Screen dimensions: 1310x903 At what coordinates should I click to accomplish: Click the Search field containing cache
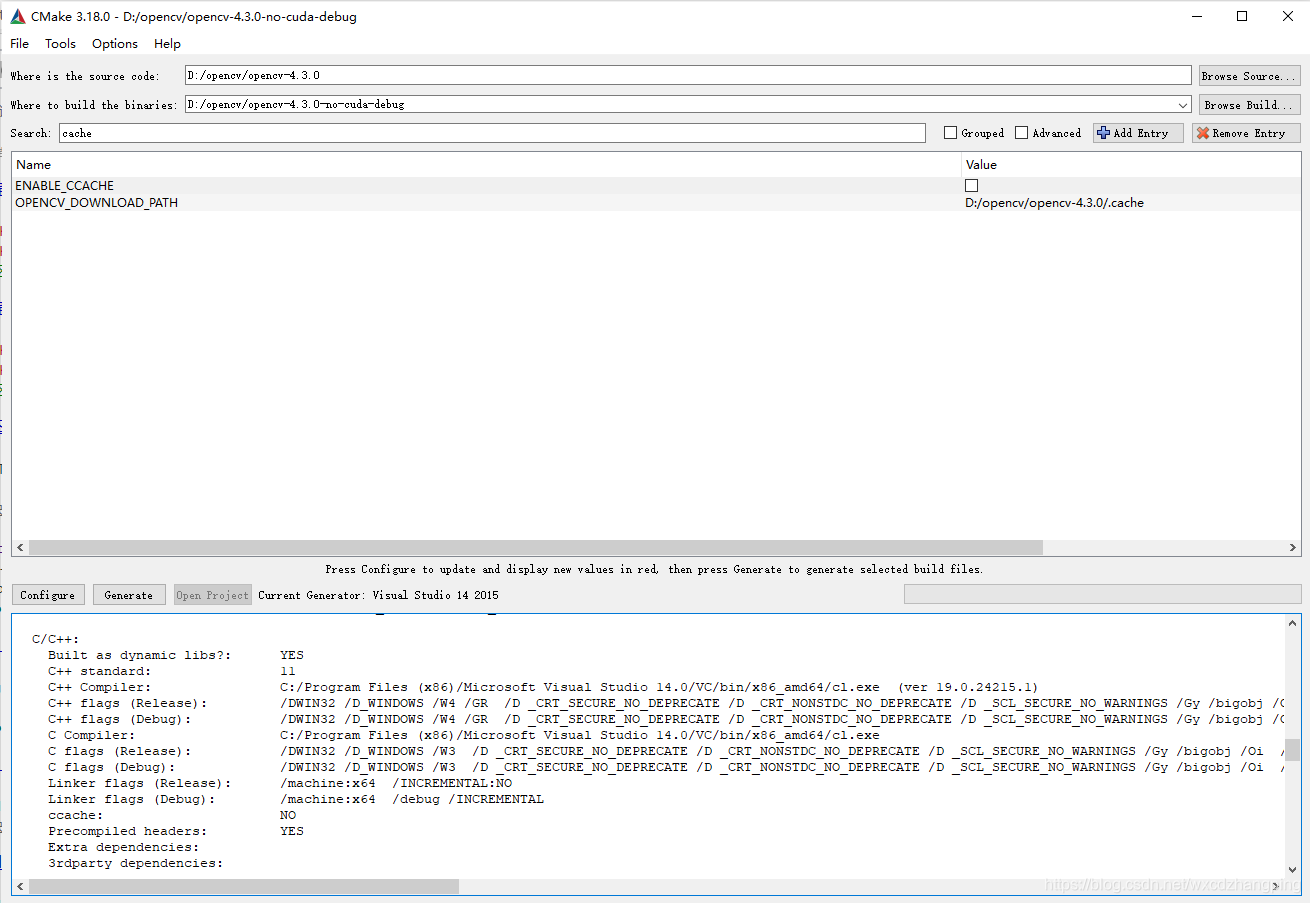[492, 133]
